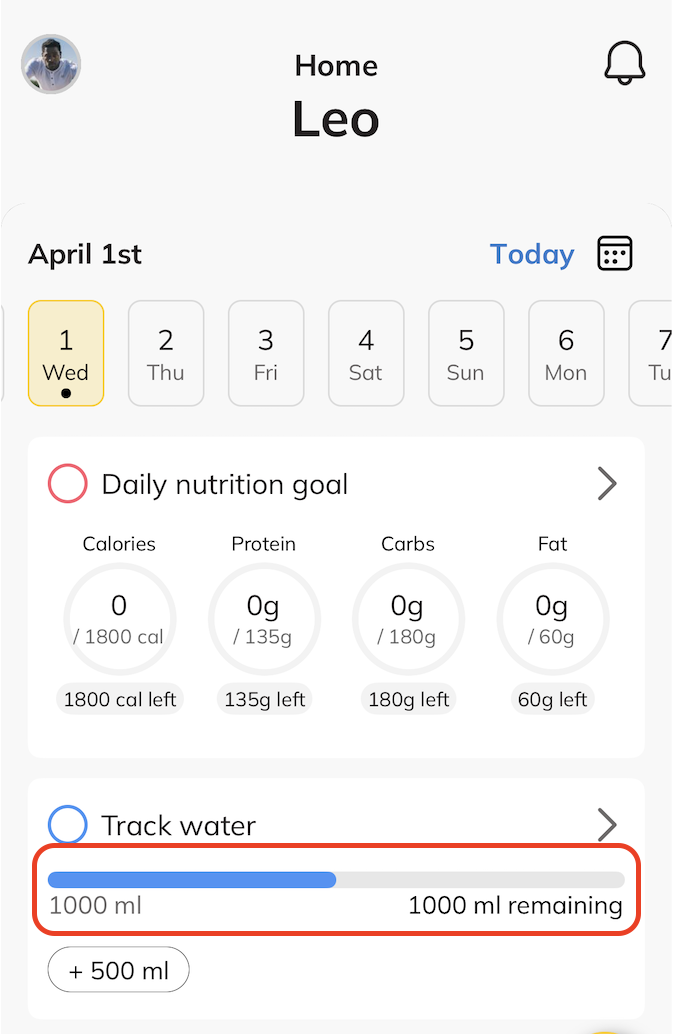This screenshot has width=674, height=1034.
Task: Expand Track water details
Action: (x=607, y=825)
